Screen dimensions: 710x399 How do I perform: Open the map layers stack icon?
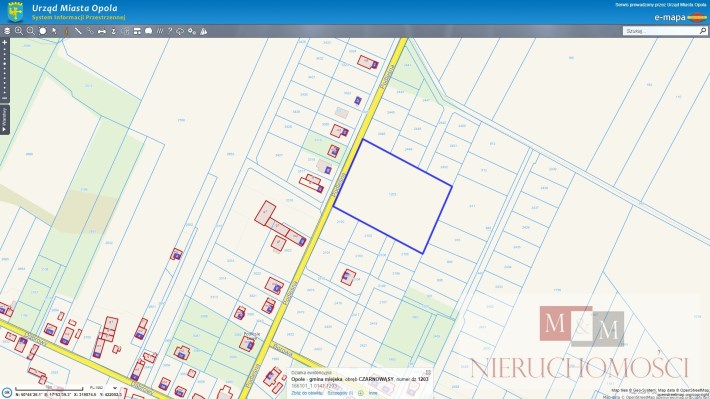pos(7,31)
